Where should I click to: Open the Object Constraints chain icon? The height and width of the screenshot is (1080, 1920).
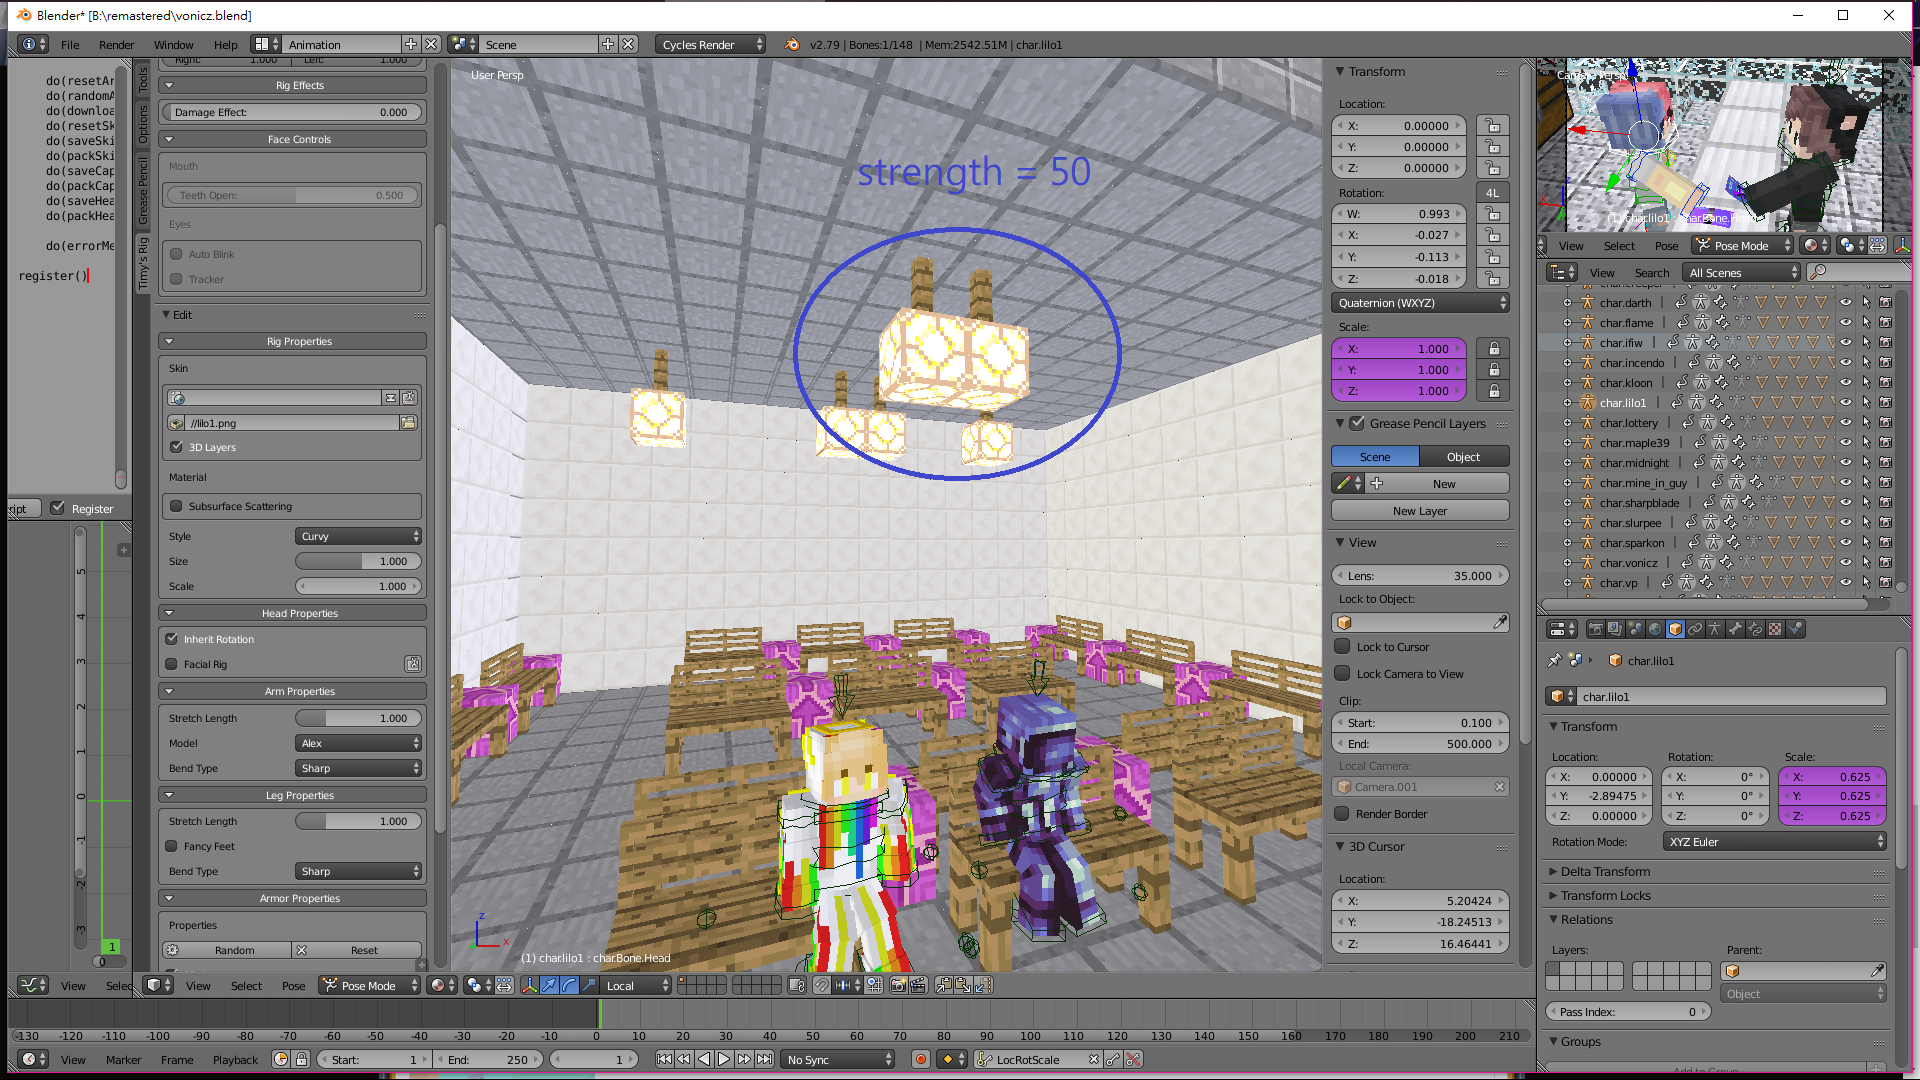1695,629
